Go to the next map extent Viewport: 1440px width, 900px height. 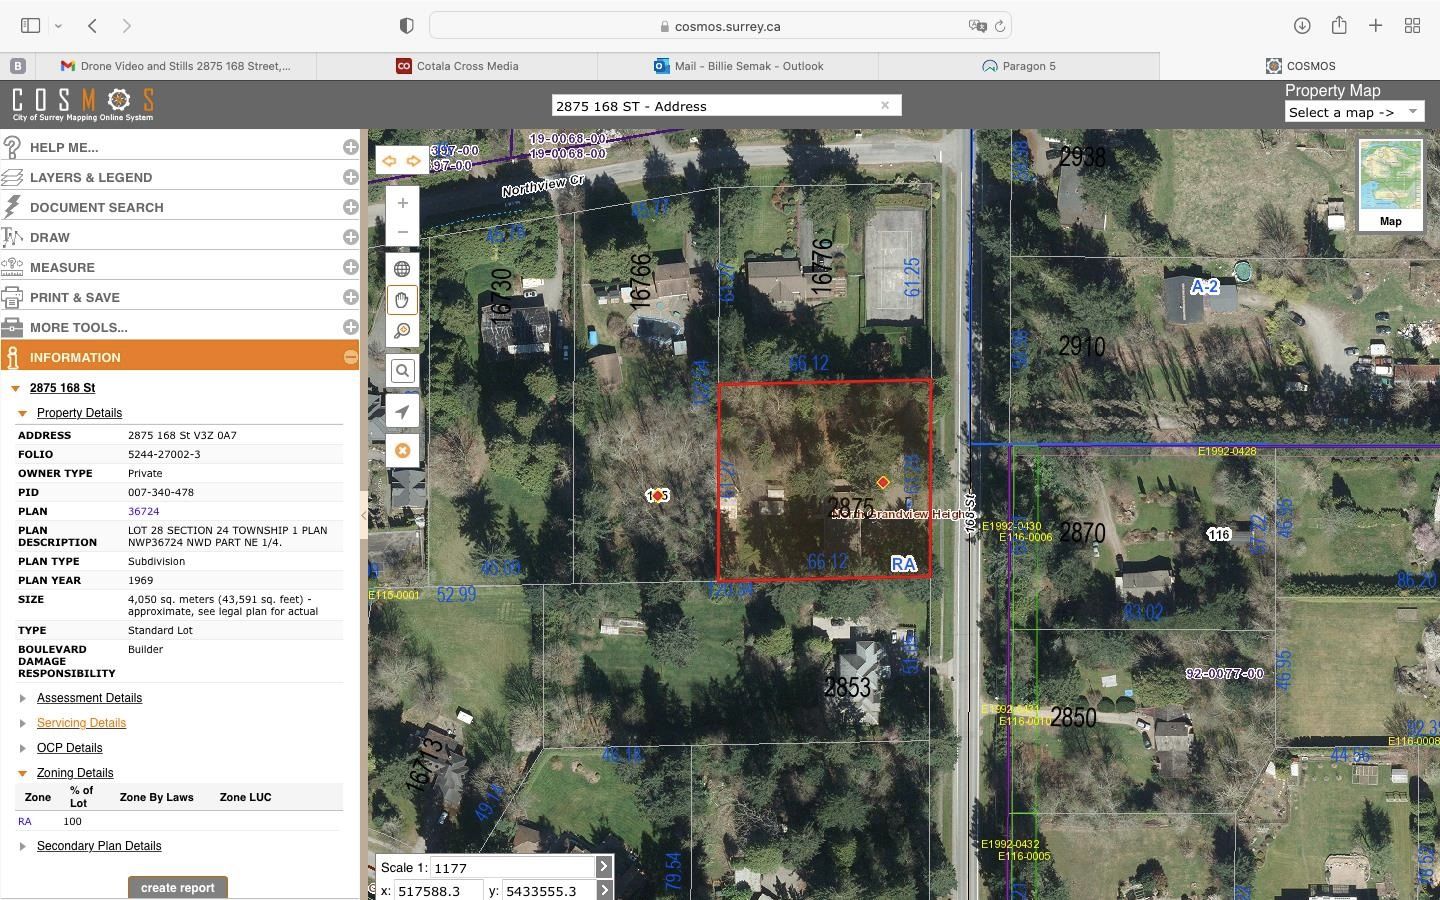coord(413,161)
